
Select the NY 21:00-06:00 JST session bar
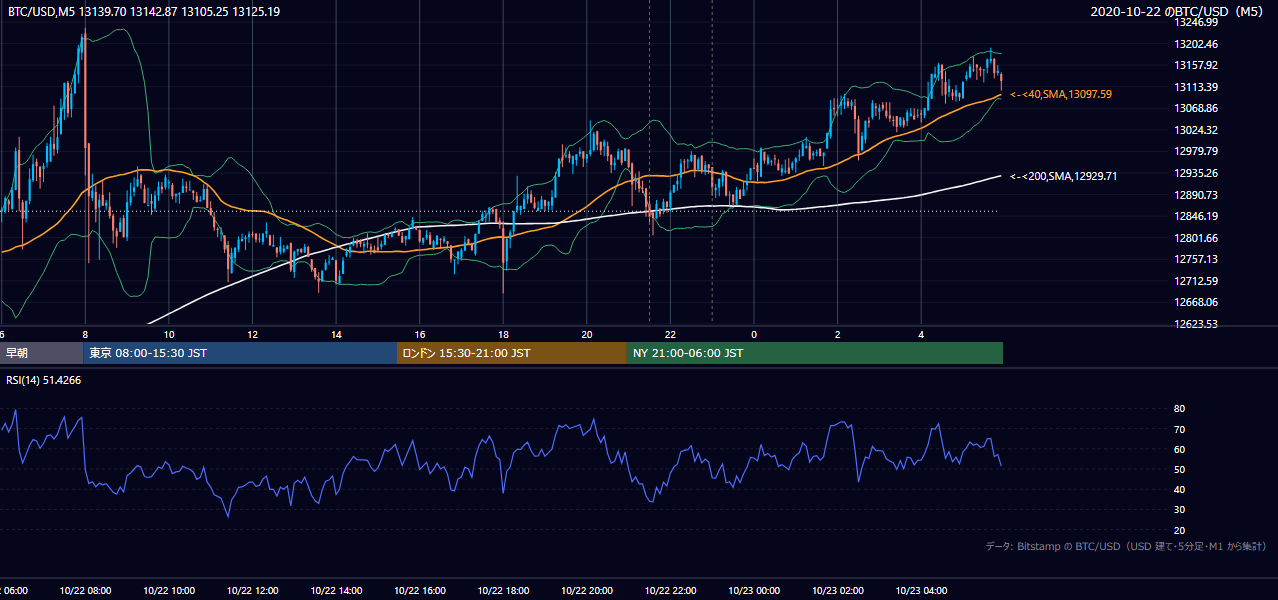click(x=815, y=353)
